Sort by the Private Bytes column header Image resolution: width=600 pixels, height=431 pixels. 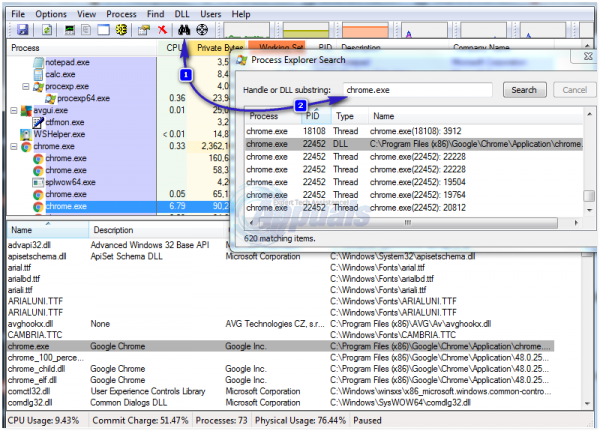(217, 48)
